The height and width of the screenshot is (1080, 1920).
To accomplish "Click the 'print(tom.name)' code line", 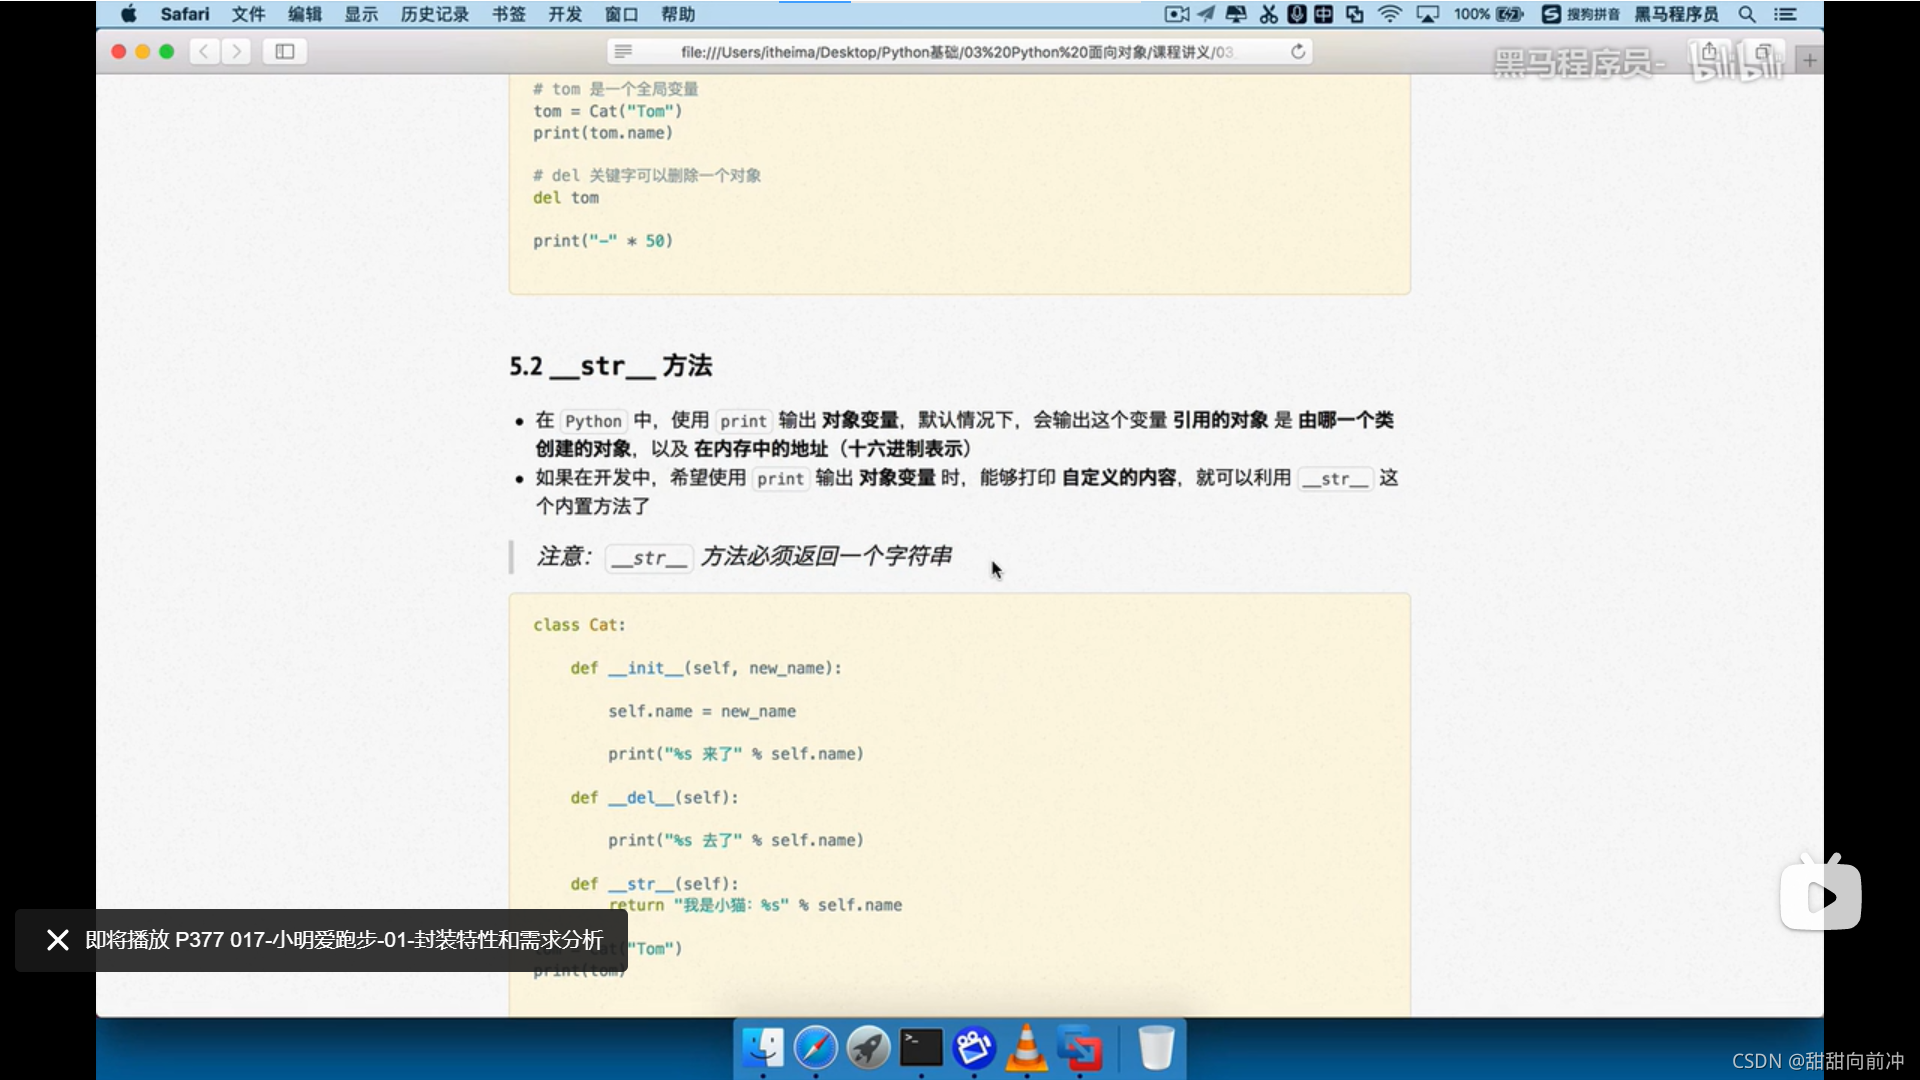I will pyautogui.click(x=603, y=133).
